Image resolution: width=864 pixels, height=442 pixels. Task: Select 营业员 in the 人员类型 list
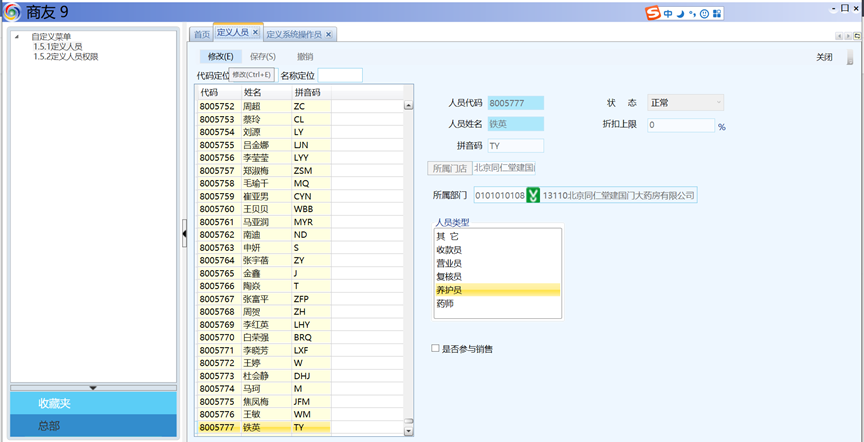(x=498, y=263)
